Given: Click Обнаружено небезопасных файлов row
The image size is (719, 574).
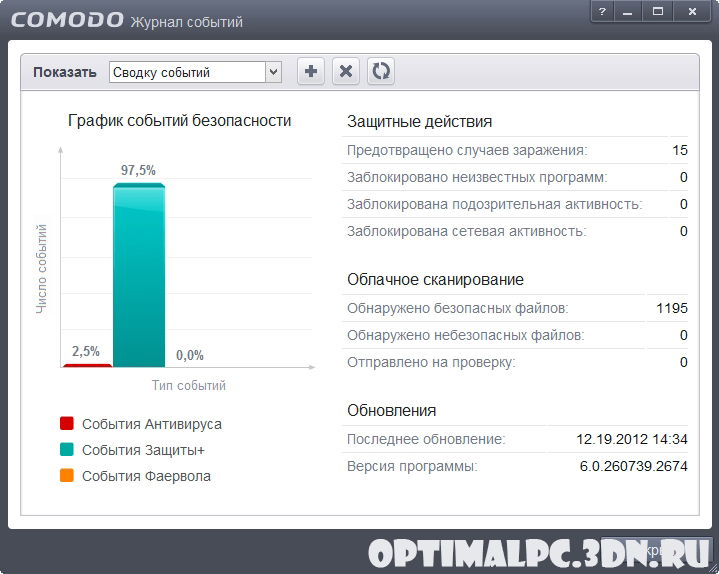Looking at the screenshot, I should (515, 335).
